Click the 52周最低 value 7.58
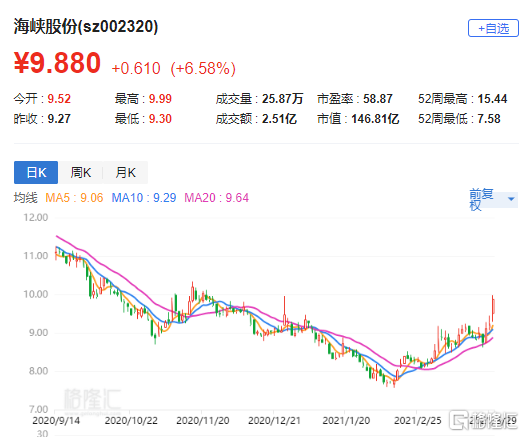The image size is (524, 437). pyautogui.click(x=489, y=119)
